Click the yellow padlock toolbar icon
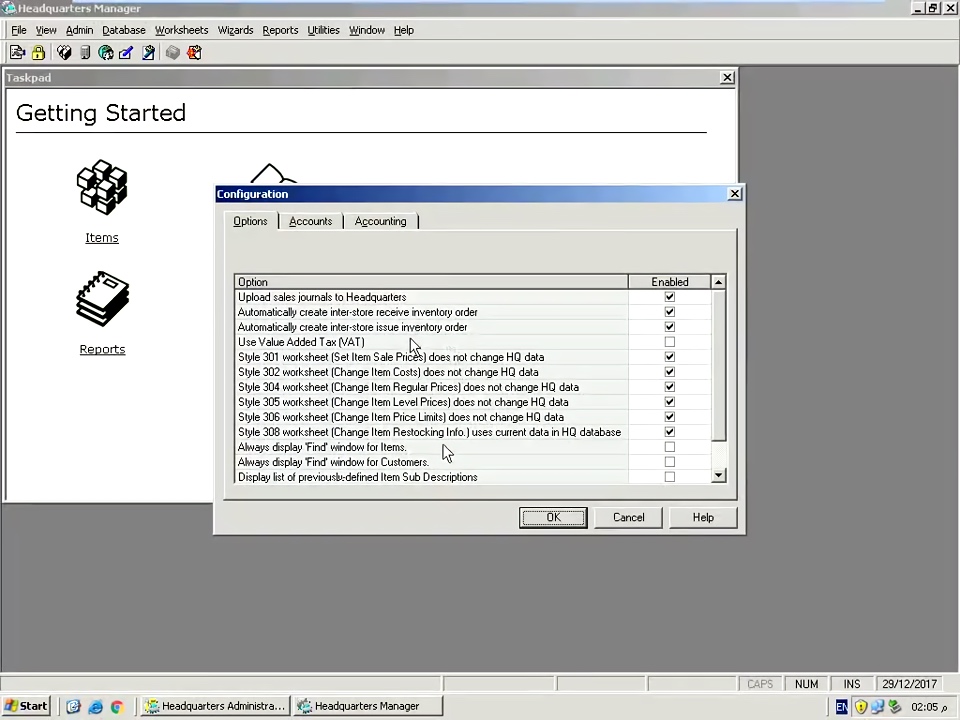960x720 pixels. tap(38, 53)
